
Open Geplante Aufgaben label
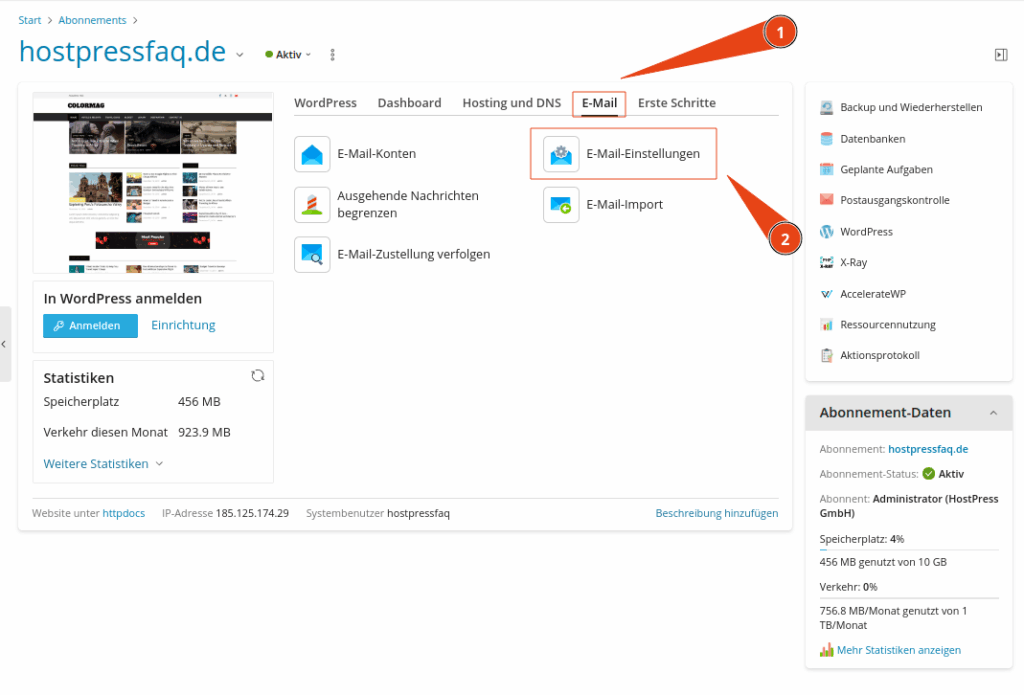click(x=886, y=169)
